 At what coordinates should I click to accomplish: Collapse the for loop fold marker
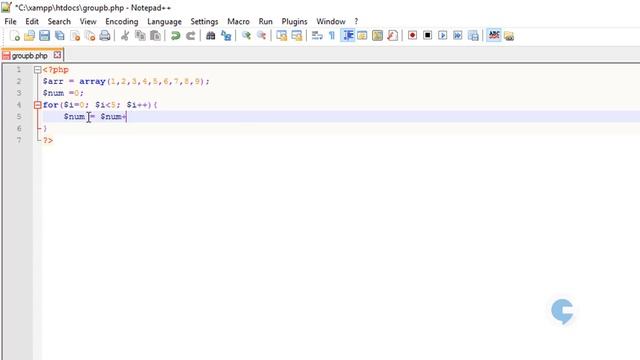38,105
